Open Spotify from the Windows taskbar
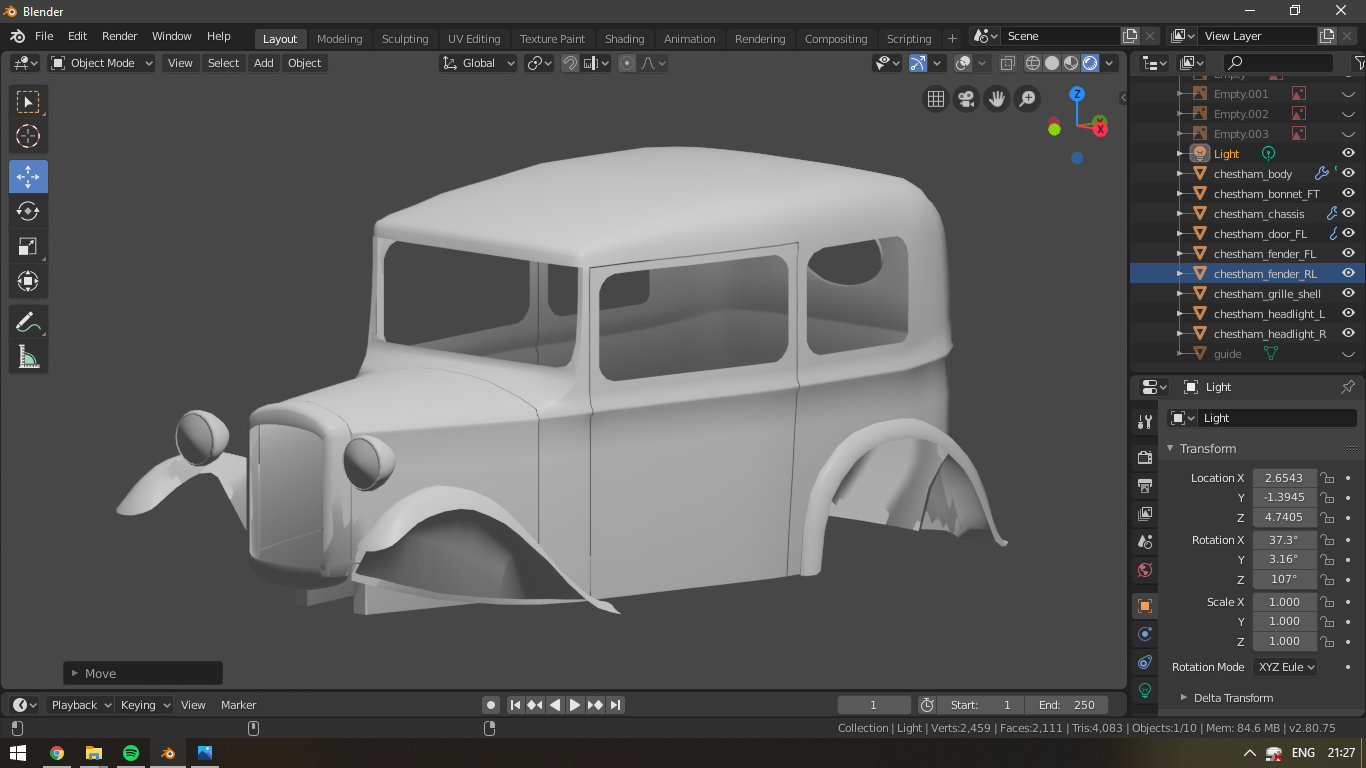This screenshot has height=768, width=1366. [x=131, y=753]
